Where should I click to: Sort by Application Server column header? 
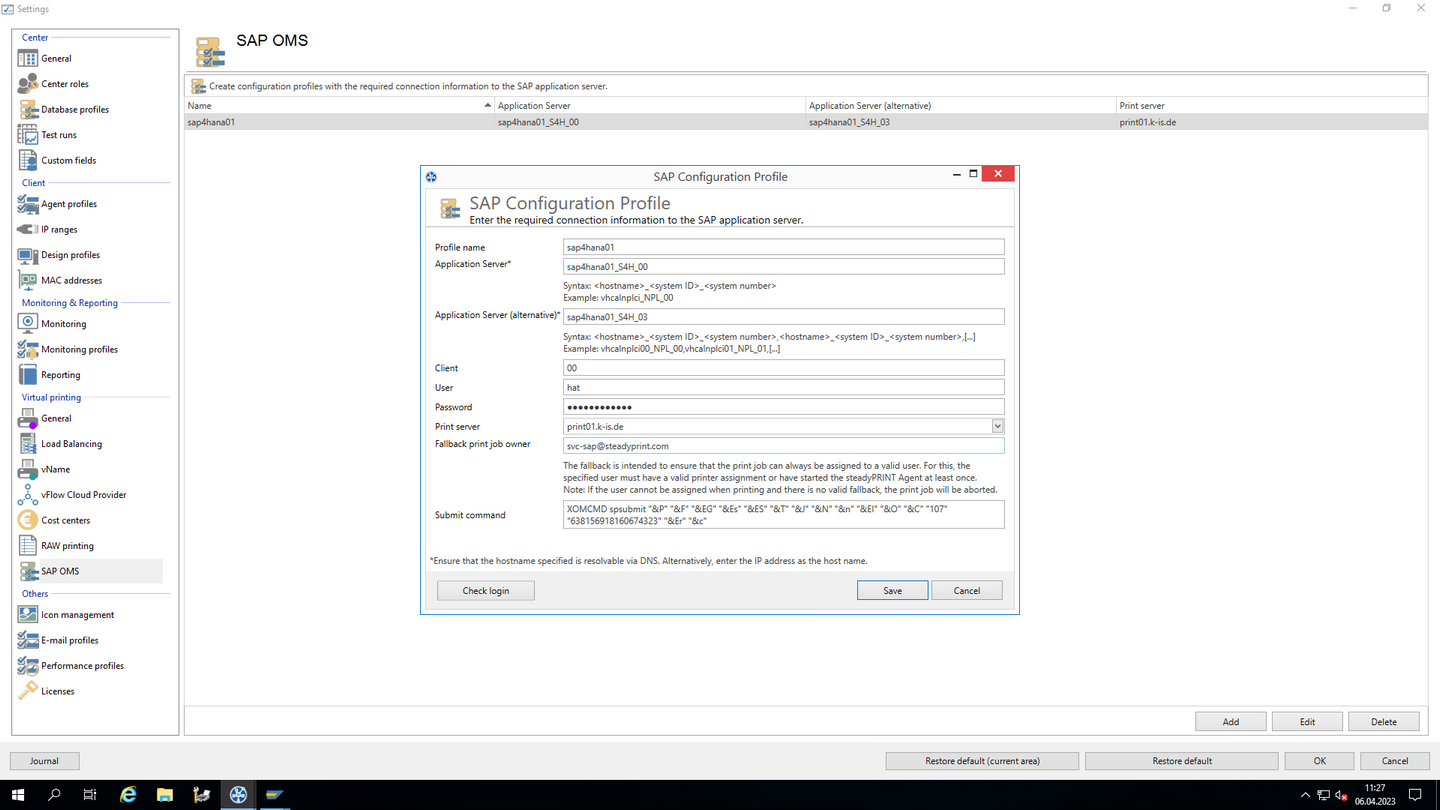pos(650,105)
